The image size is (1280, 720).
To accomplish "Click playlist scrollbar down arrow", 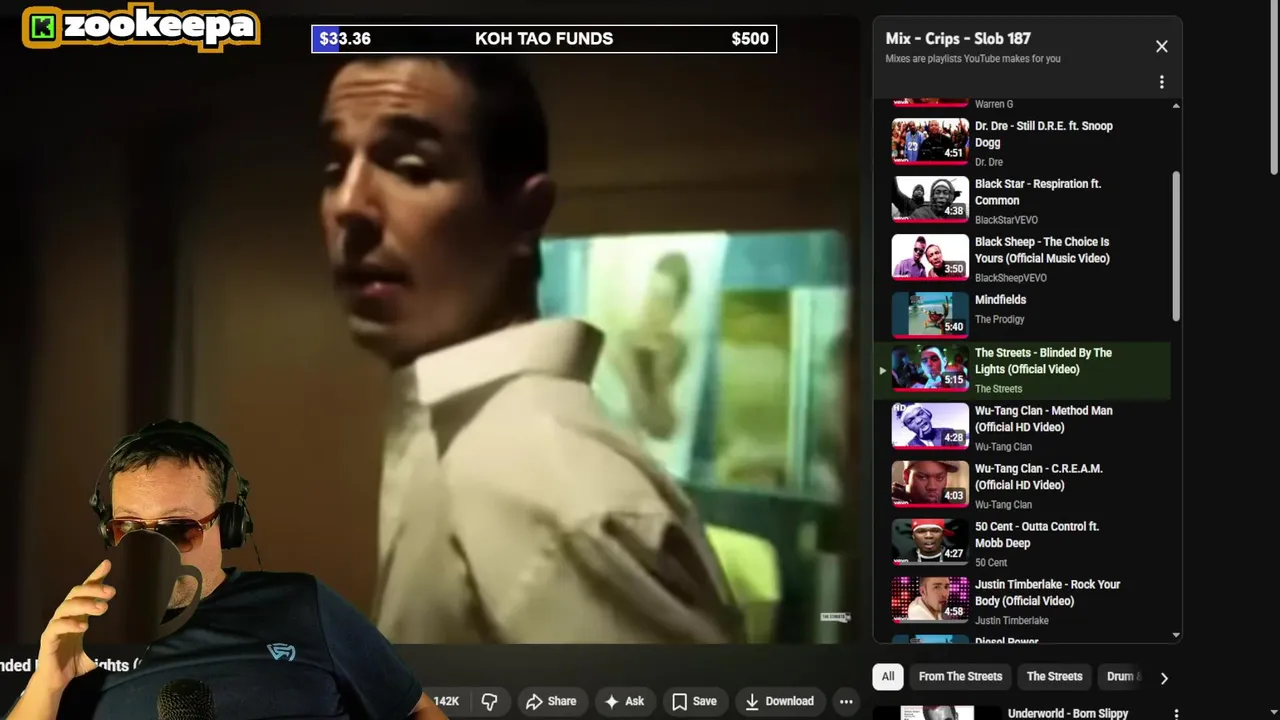I will click(x=1176, y=635).
